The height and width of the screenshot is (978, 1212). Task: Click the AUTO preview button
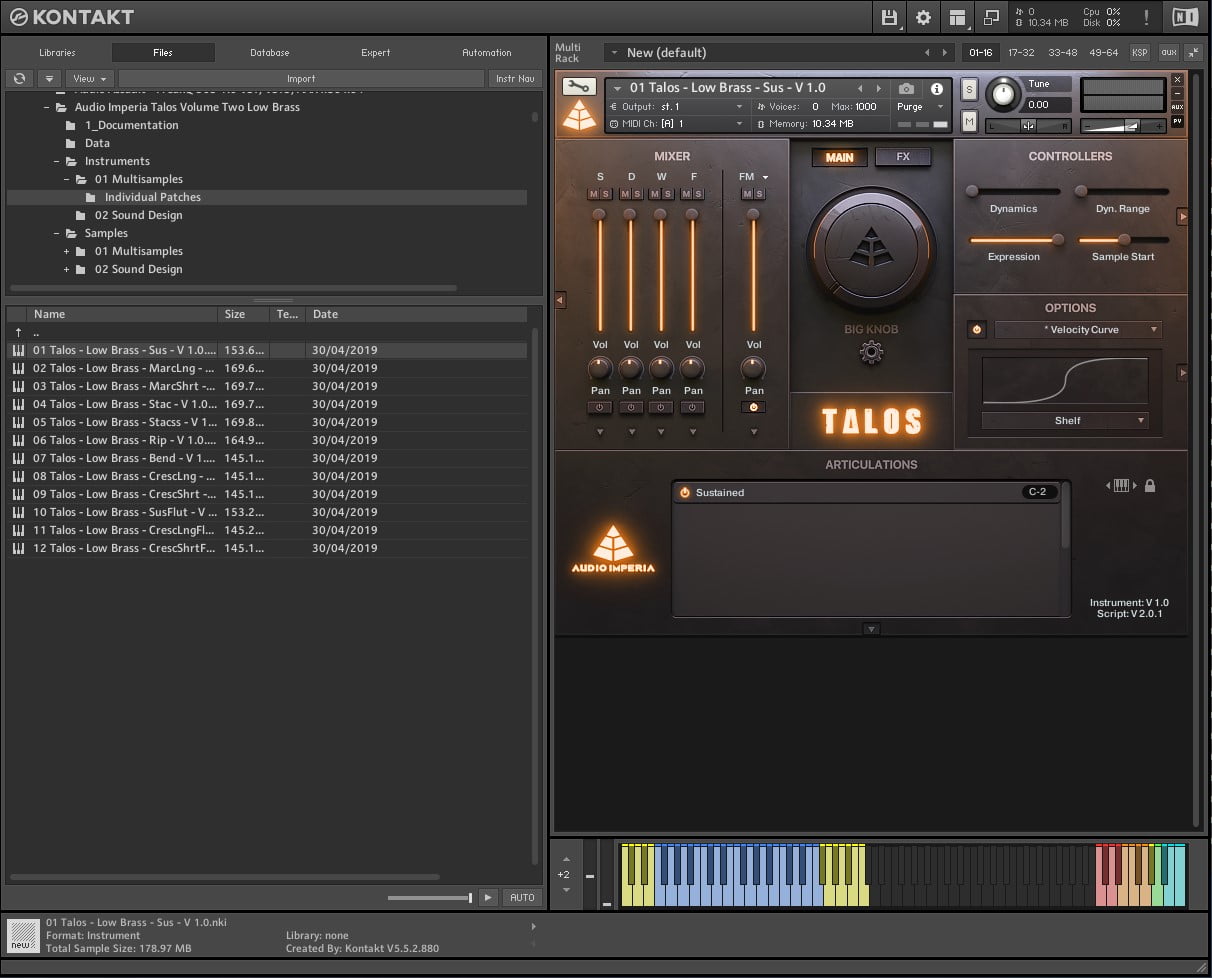pyautogui.click(x=522, y=897)
